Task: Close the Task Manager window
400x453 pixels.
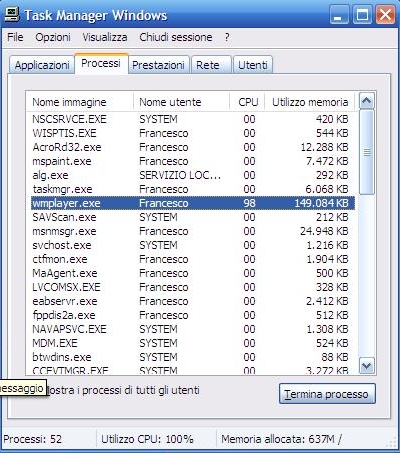Action: tap(385, 15)
